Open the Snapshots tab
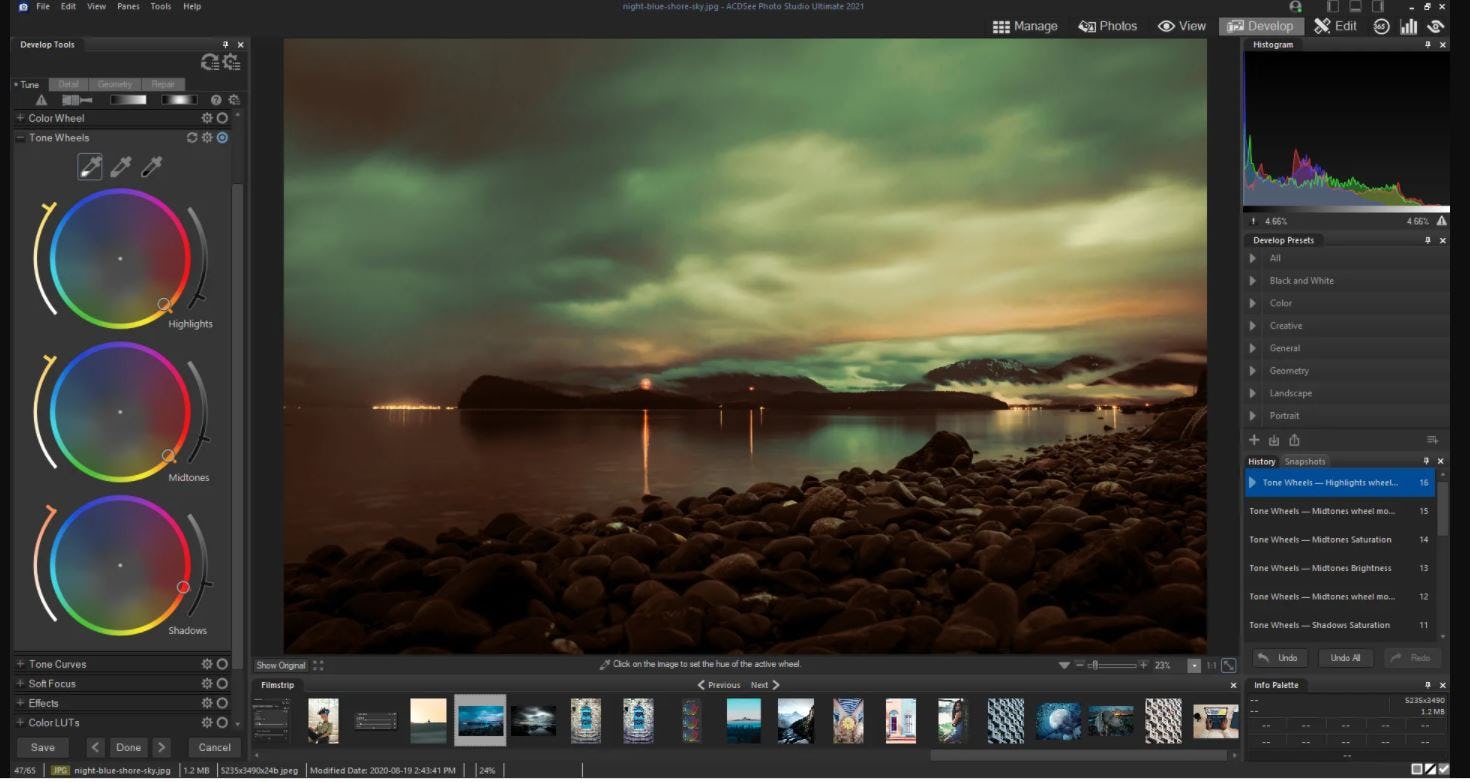The height and width of the screenshot is (782, 1470). [1304, 461]
